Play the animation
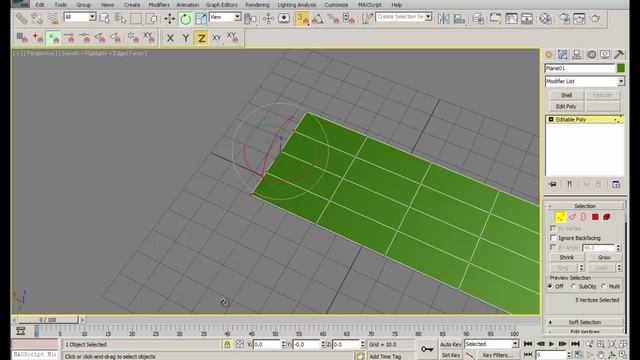 551,344
